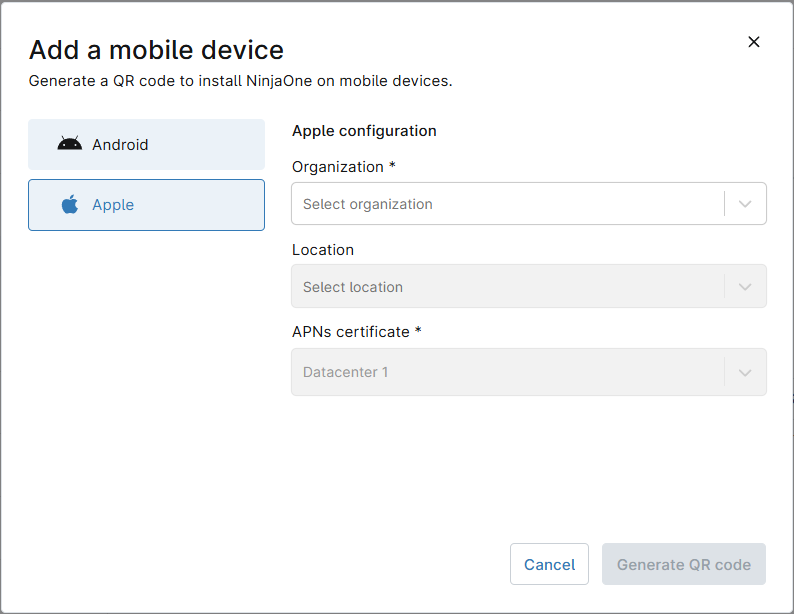Click the 'Datacenter 1' certificate value

346,372
